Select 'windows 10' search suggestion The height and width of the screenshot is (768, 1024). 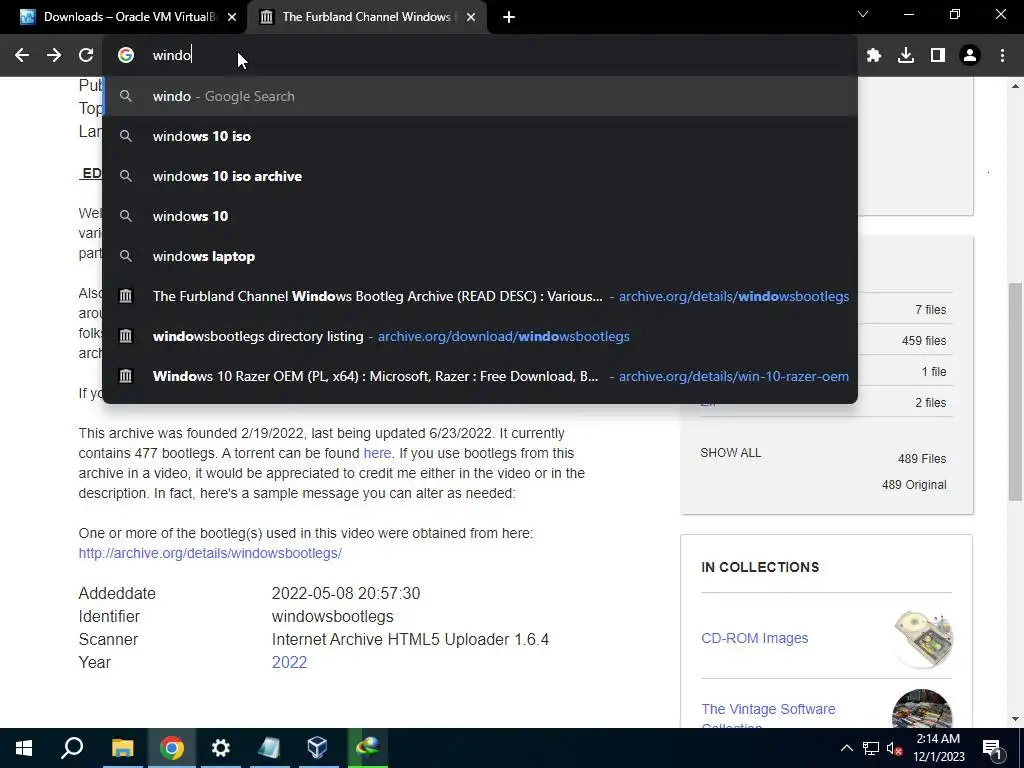[x=480, y=216]
